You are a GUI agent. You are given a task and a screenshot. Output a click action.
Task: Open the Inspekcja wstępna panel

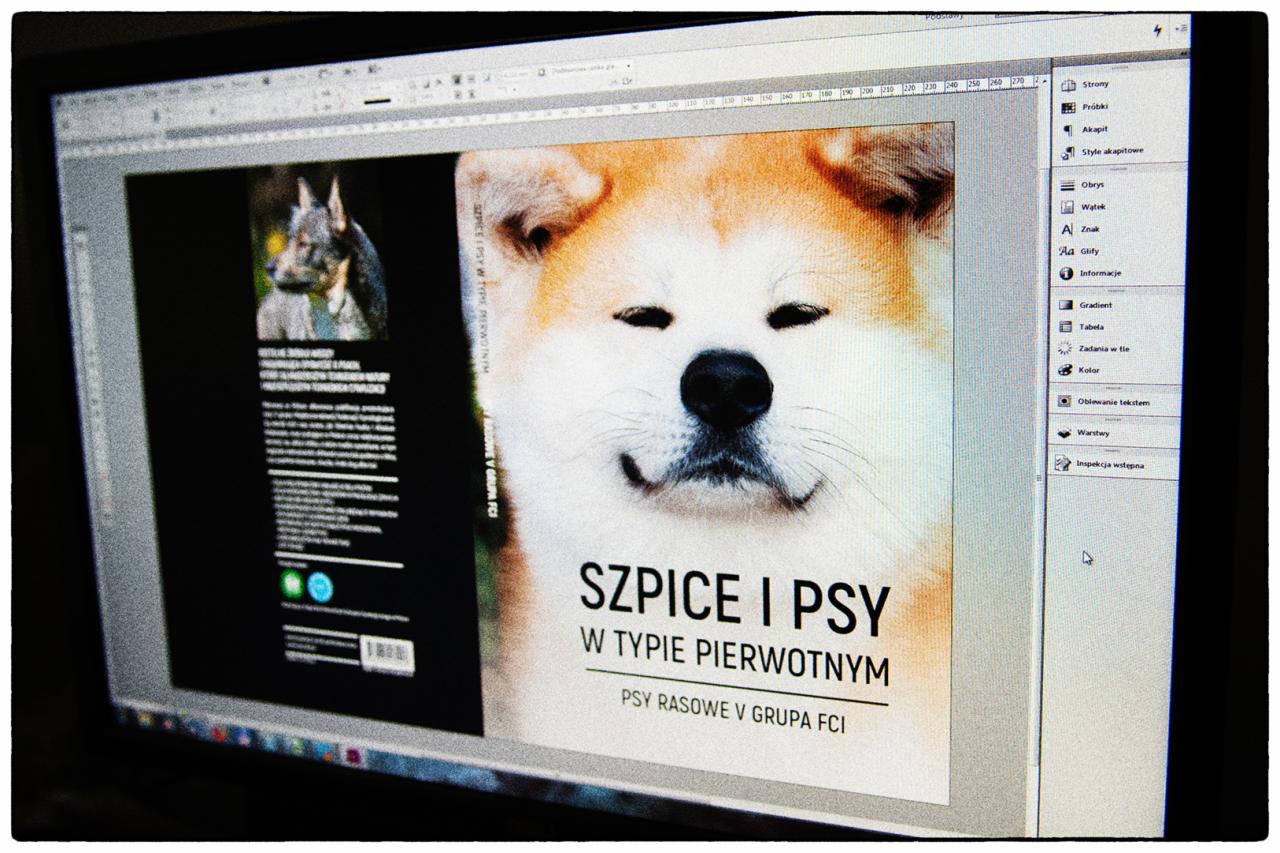[1113, 464]
